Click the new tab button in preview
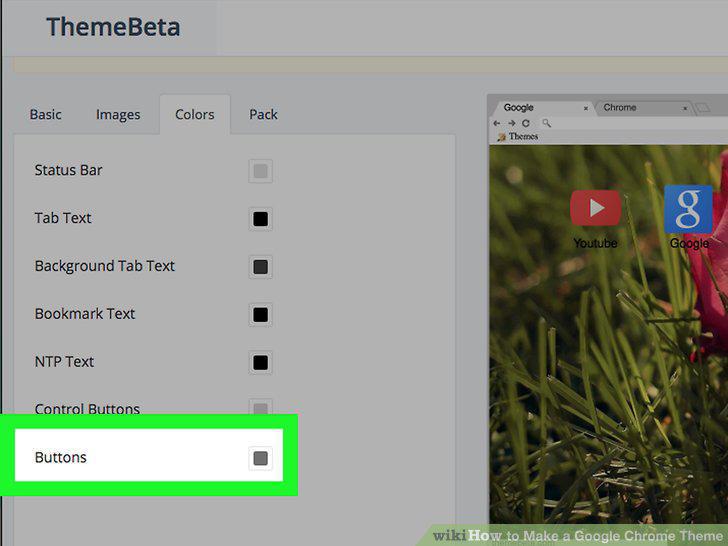The image size is (728, 546). pos(703,108)
